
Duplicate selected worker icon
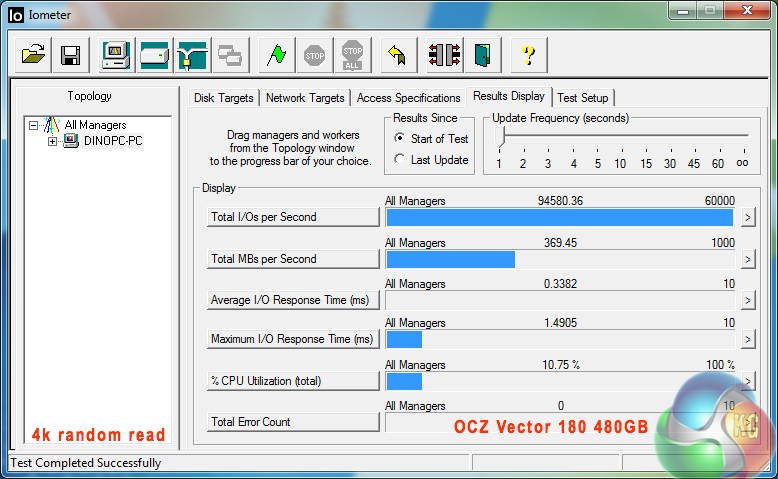pos(230,55)
